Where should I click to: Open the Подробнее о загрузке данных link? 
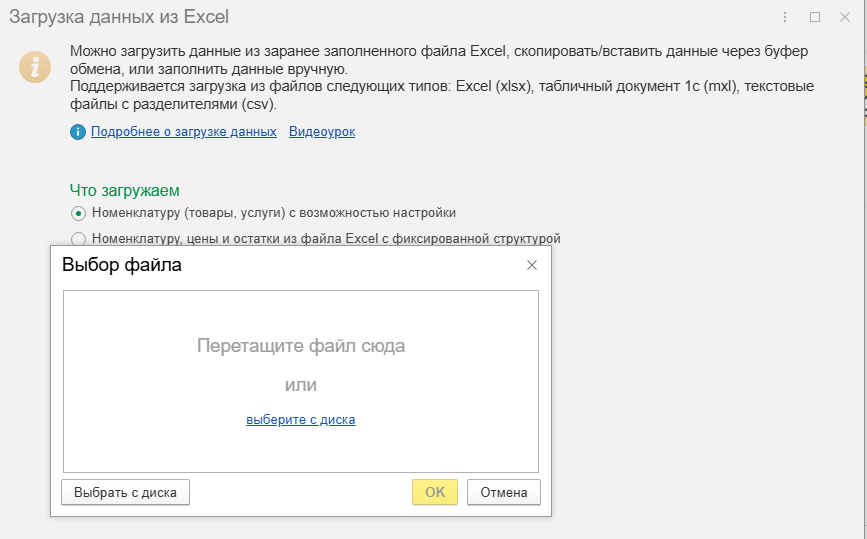point(183,132)
